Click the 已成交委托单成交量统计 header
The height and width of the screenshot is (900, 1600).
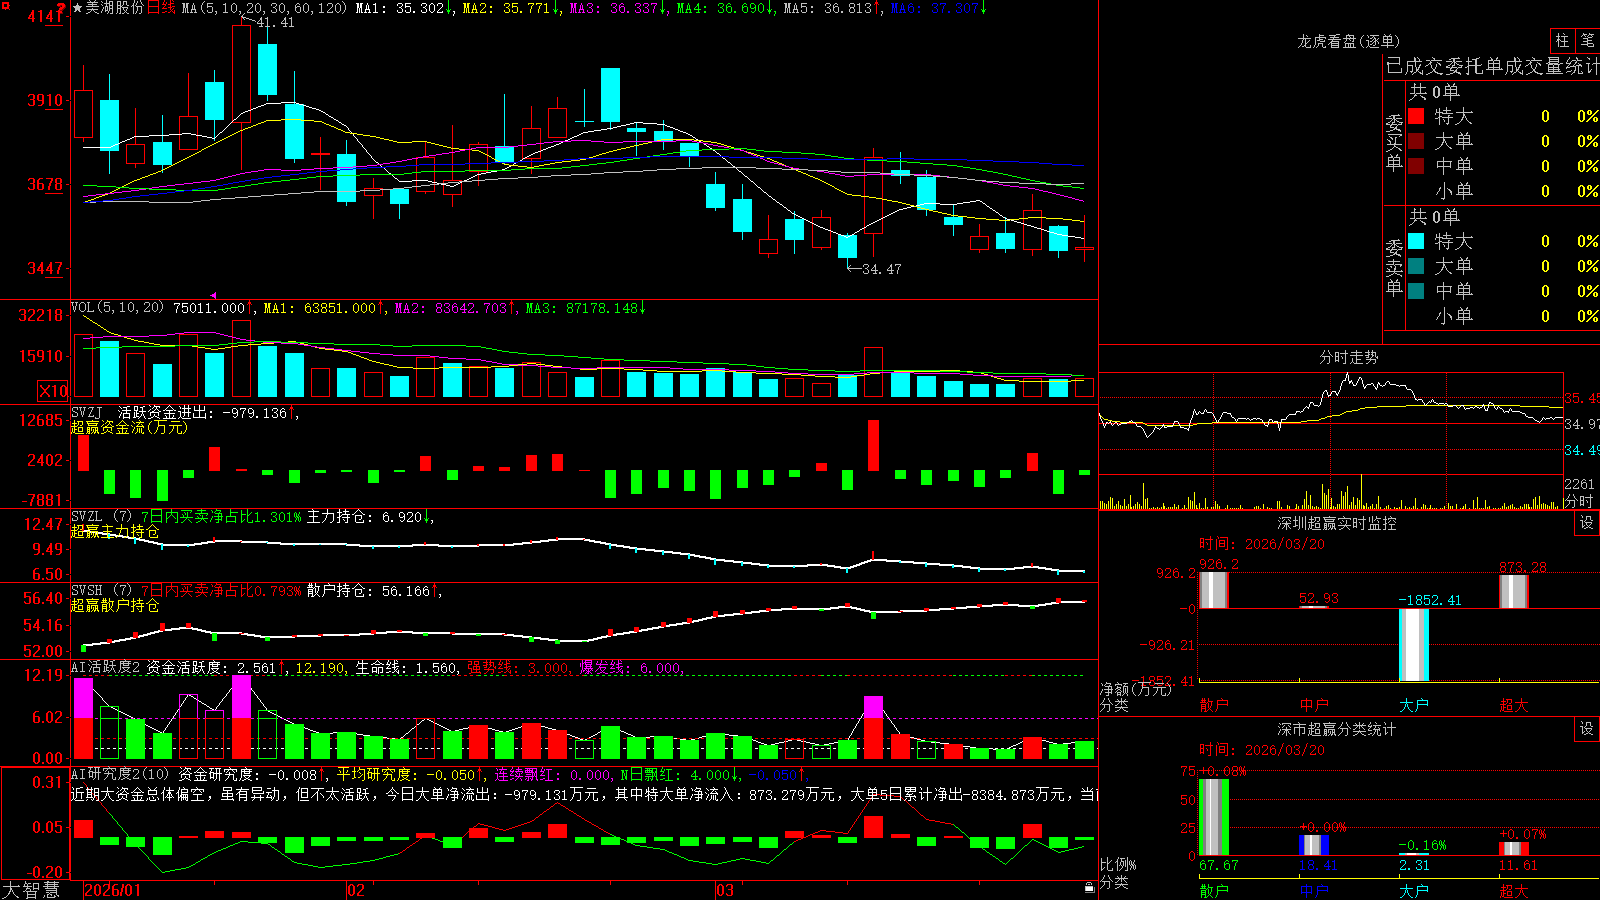[x=1492, y=66]
